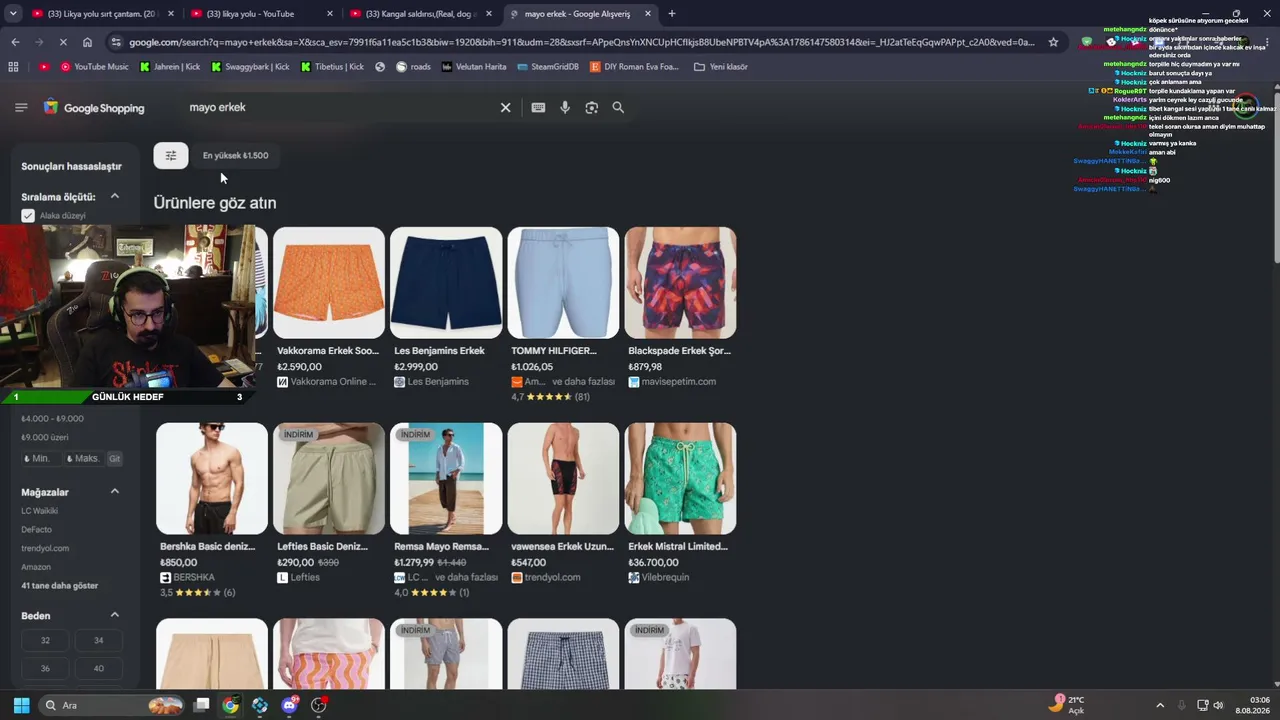1280x720 pixels.
Task: Bookmark this page with the star icon
Action: point(1053,42)
